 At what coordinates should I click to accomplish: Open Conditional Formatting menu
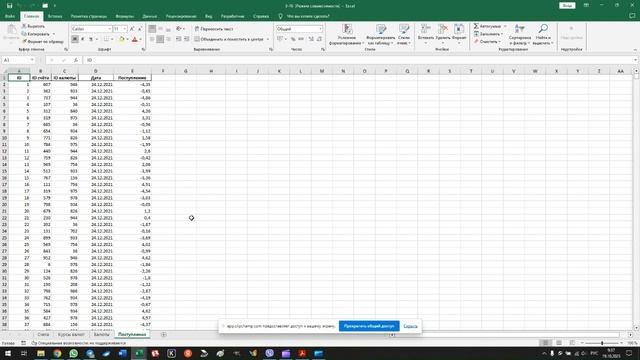pyautogui.click(x=347, y=34)
